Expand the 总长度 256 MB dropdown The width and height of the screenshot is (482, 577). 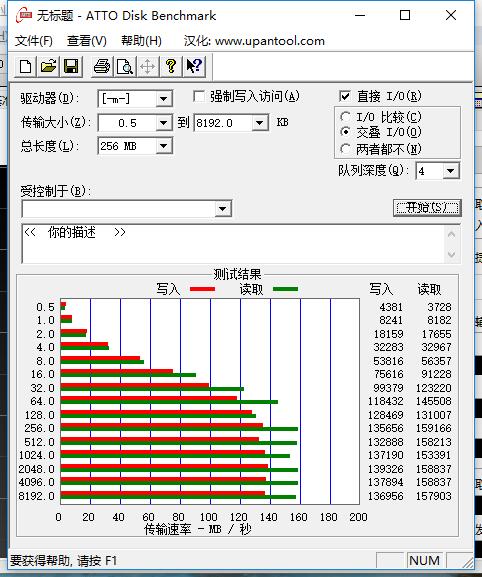pyautogui.click(x=163, y=146)
